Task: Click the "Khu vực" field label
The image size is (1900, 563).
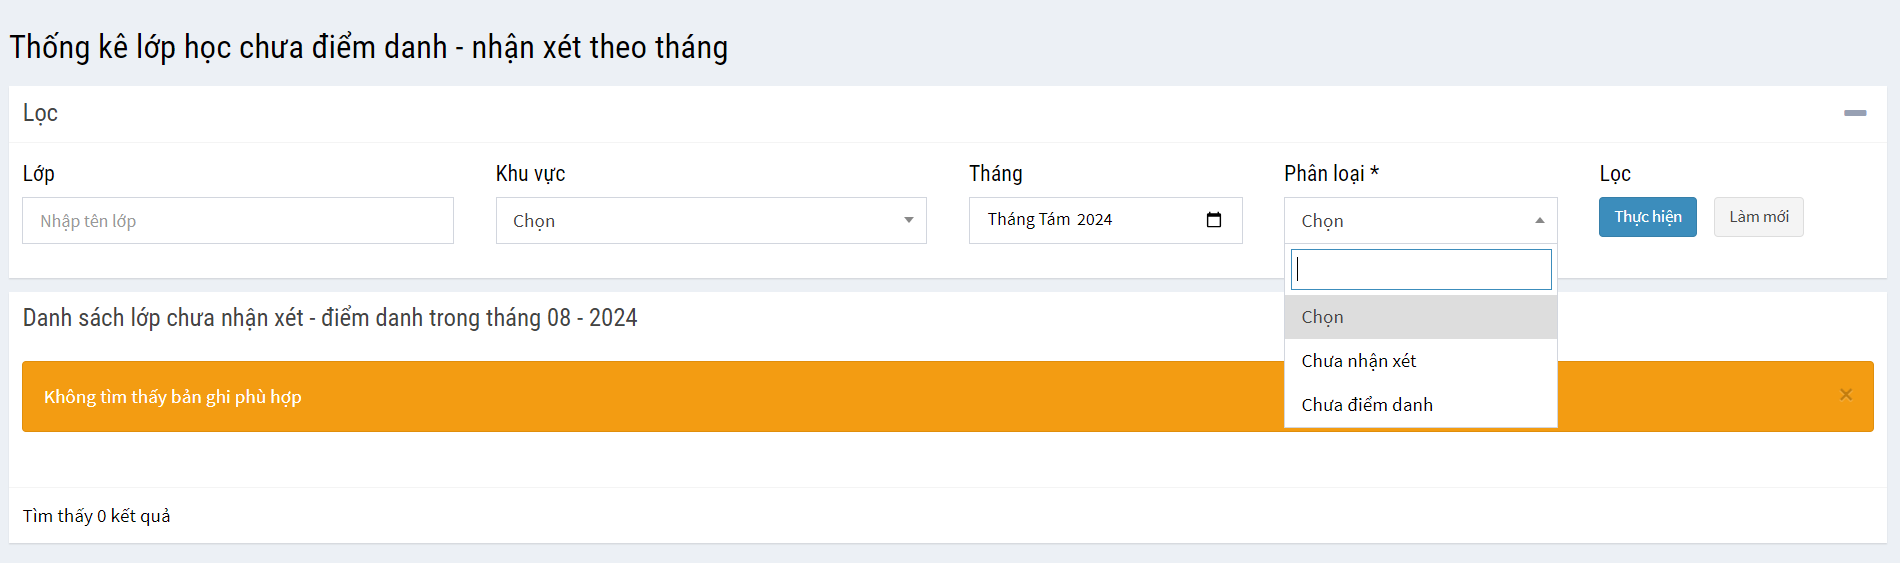Action: [x=530, y=173]
